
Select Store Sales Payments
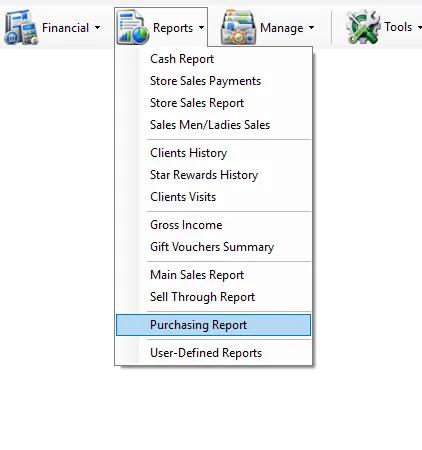pyautogui.click(x=213, y=81)
